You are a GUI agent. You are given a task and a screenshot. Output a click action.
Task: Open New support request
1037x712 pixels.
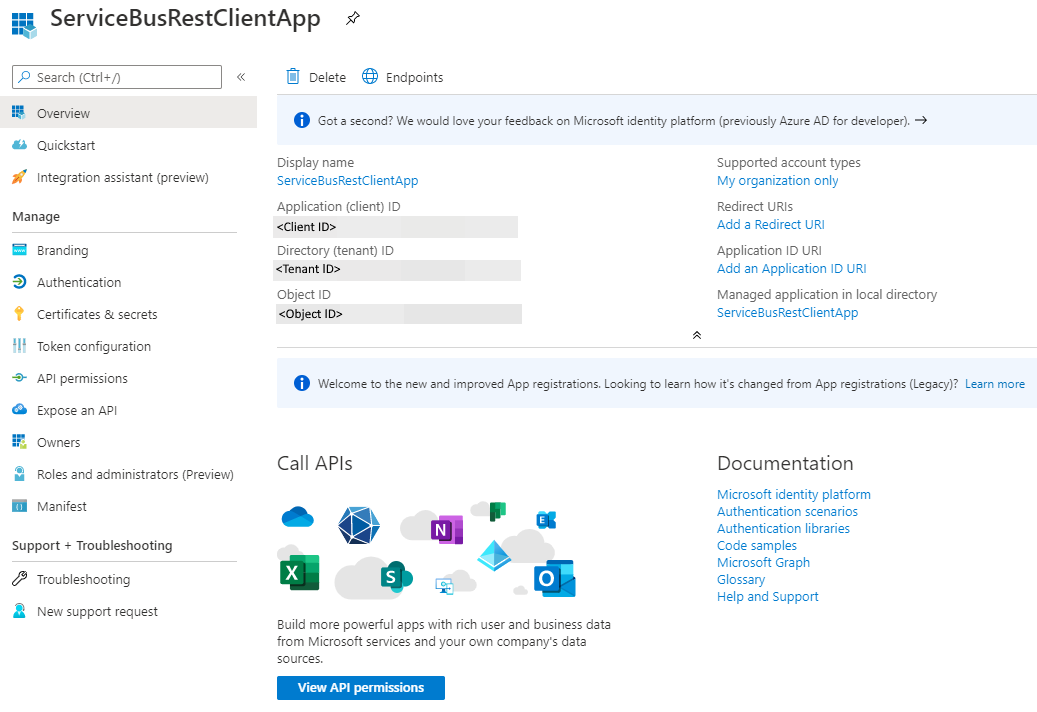98,612
